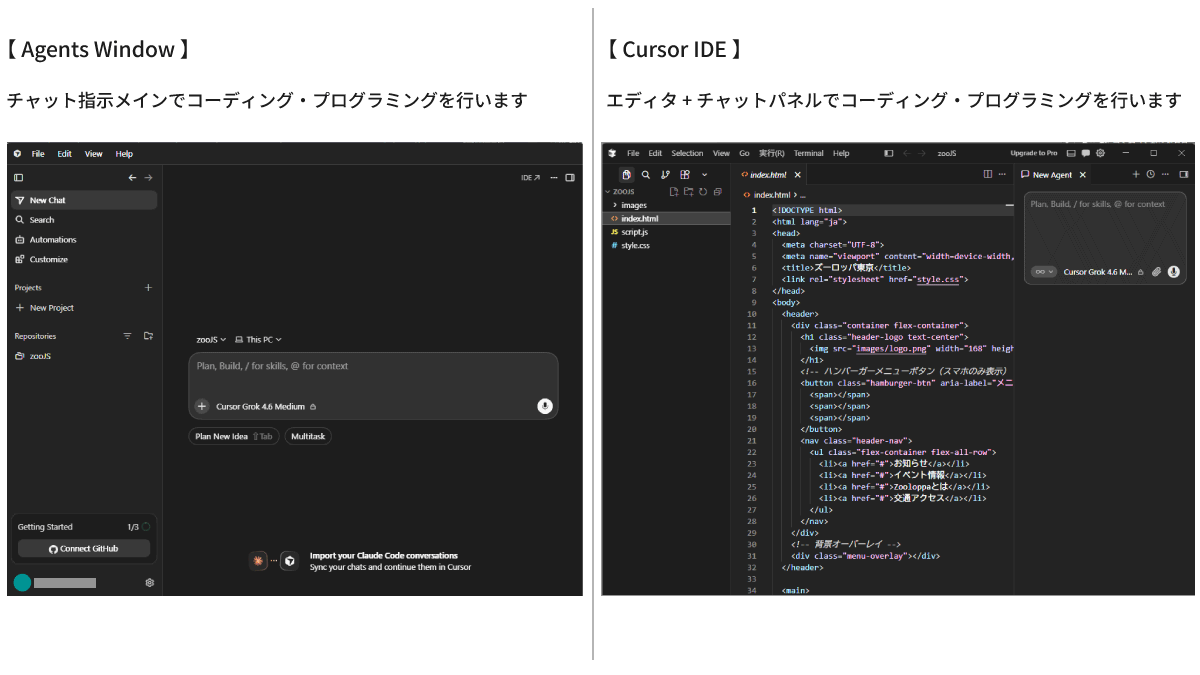Click the microphone icon in the Agents Window prompt
Screen dimensions: 1200x675
544,406
